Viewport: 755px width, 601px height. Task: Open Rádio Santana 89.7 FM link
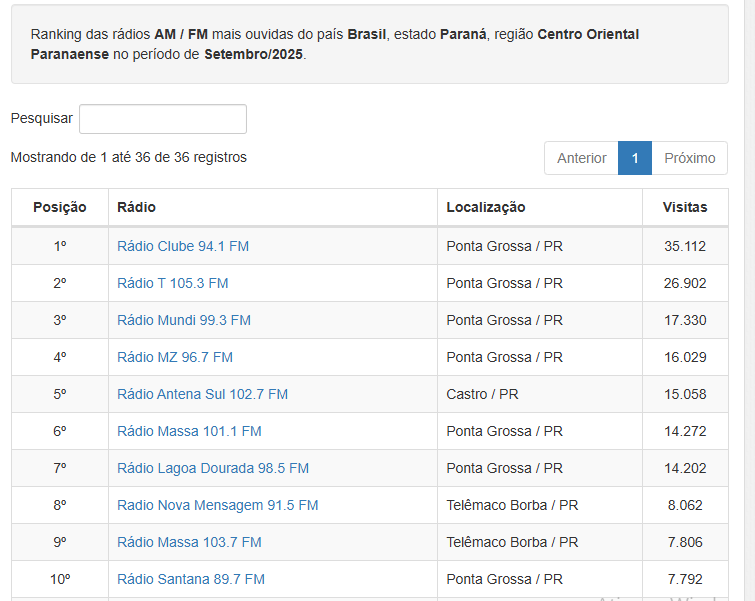191,579
